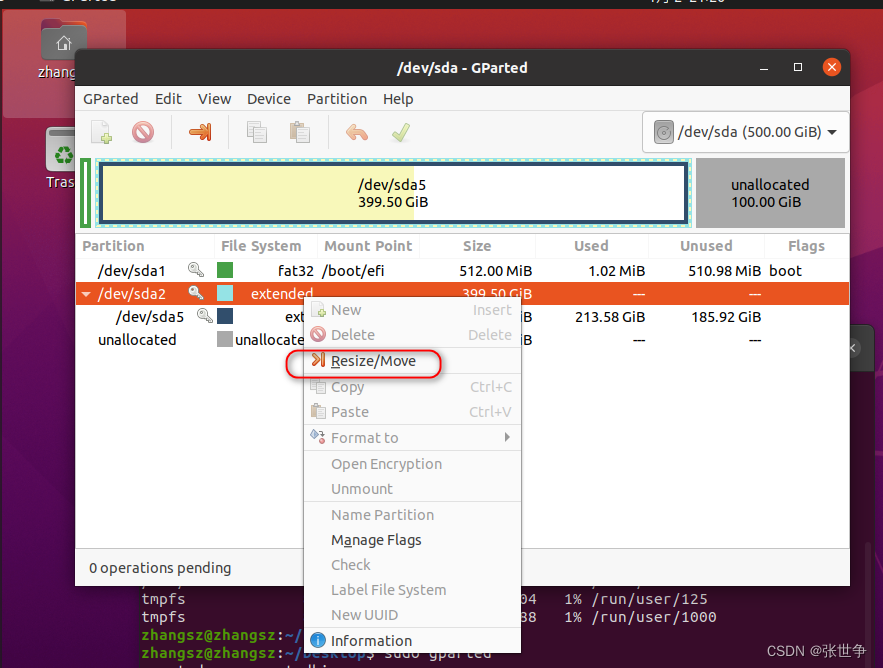883x668 pixels.
Task: Click the Copy entry in context menu
Action: pyautogui.click(x=412, y=387)
